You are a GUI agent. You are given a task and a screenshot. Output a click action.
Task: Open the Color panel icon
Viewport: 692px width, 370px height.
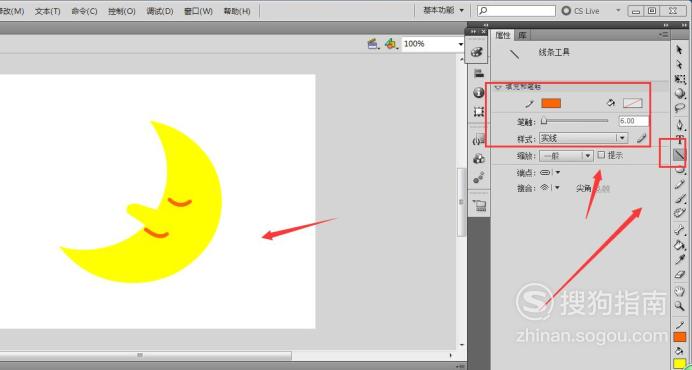point(478,52)
